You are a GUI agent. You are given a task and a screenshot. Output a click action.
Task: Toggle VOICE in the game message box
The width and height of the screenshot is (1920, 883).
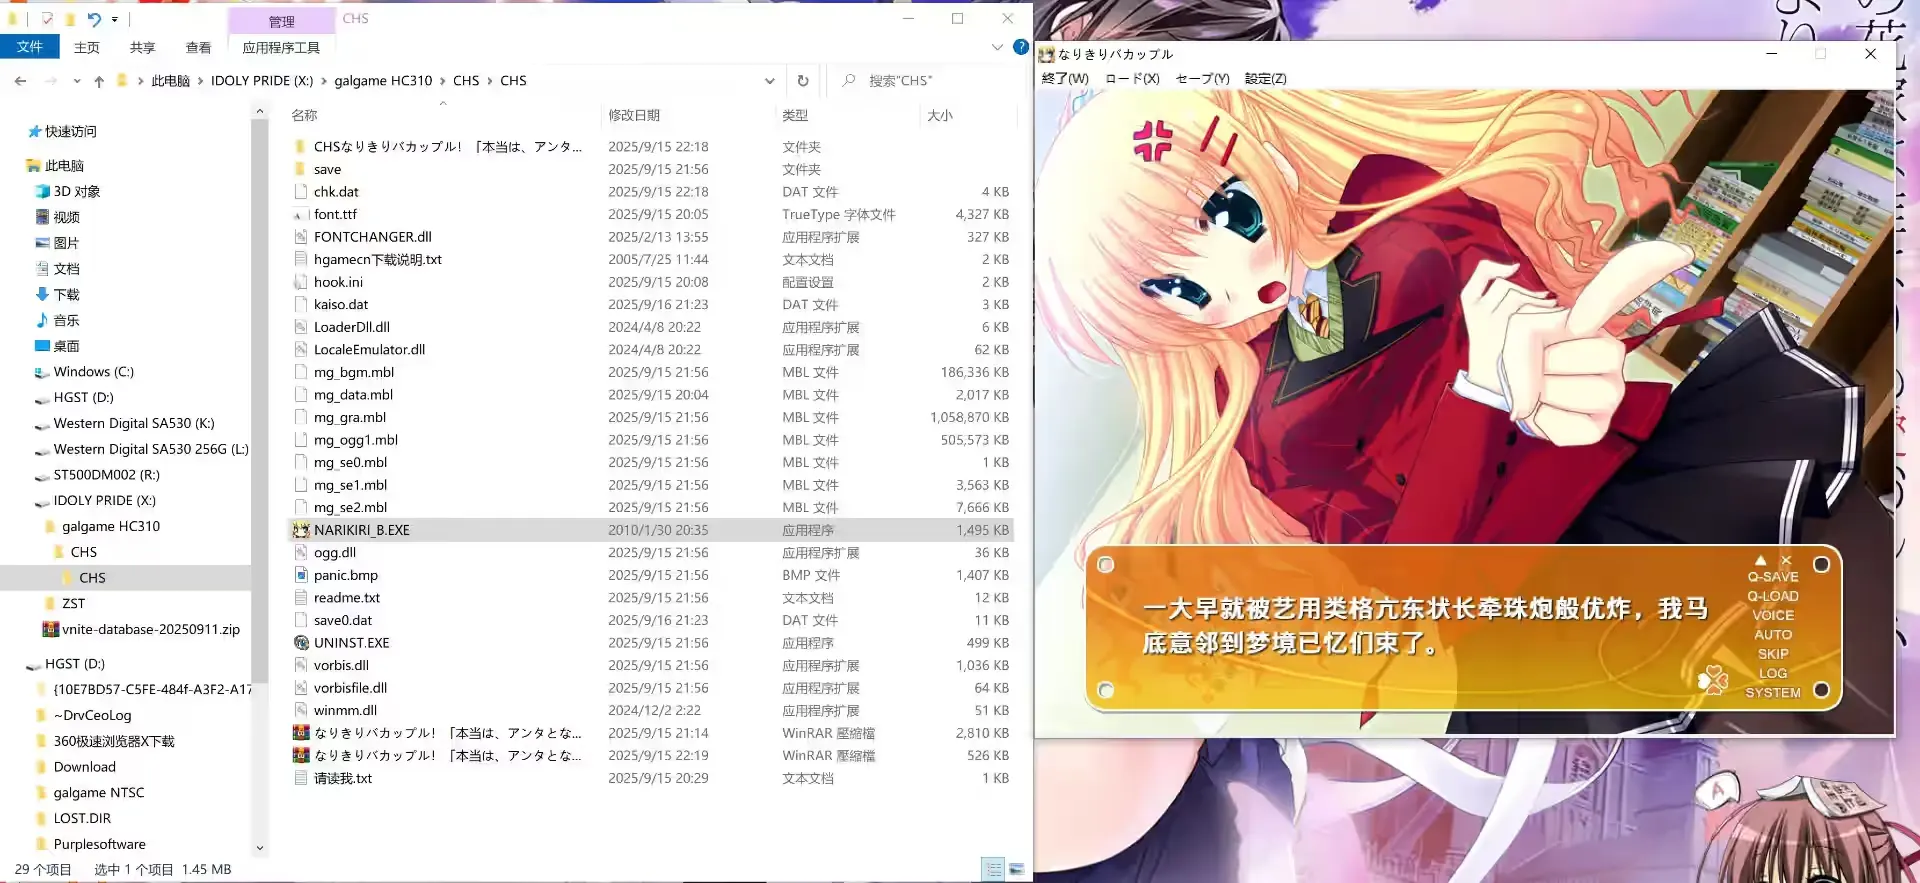coord(1773,615)
